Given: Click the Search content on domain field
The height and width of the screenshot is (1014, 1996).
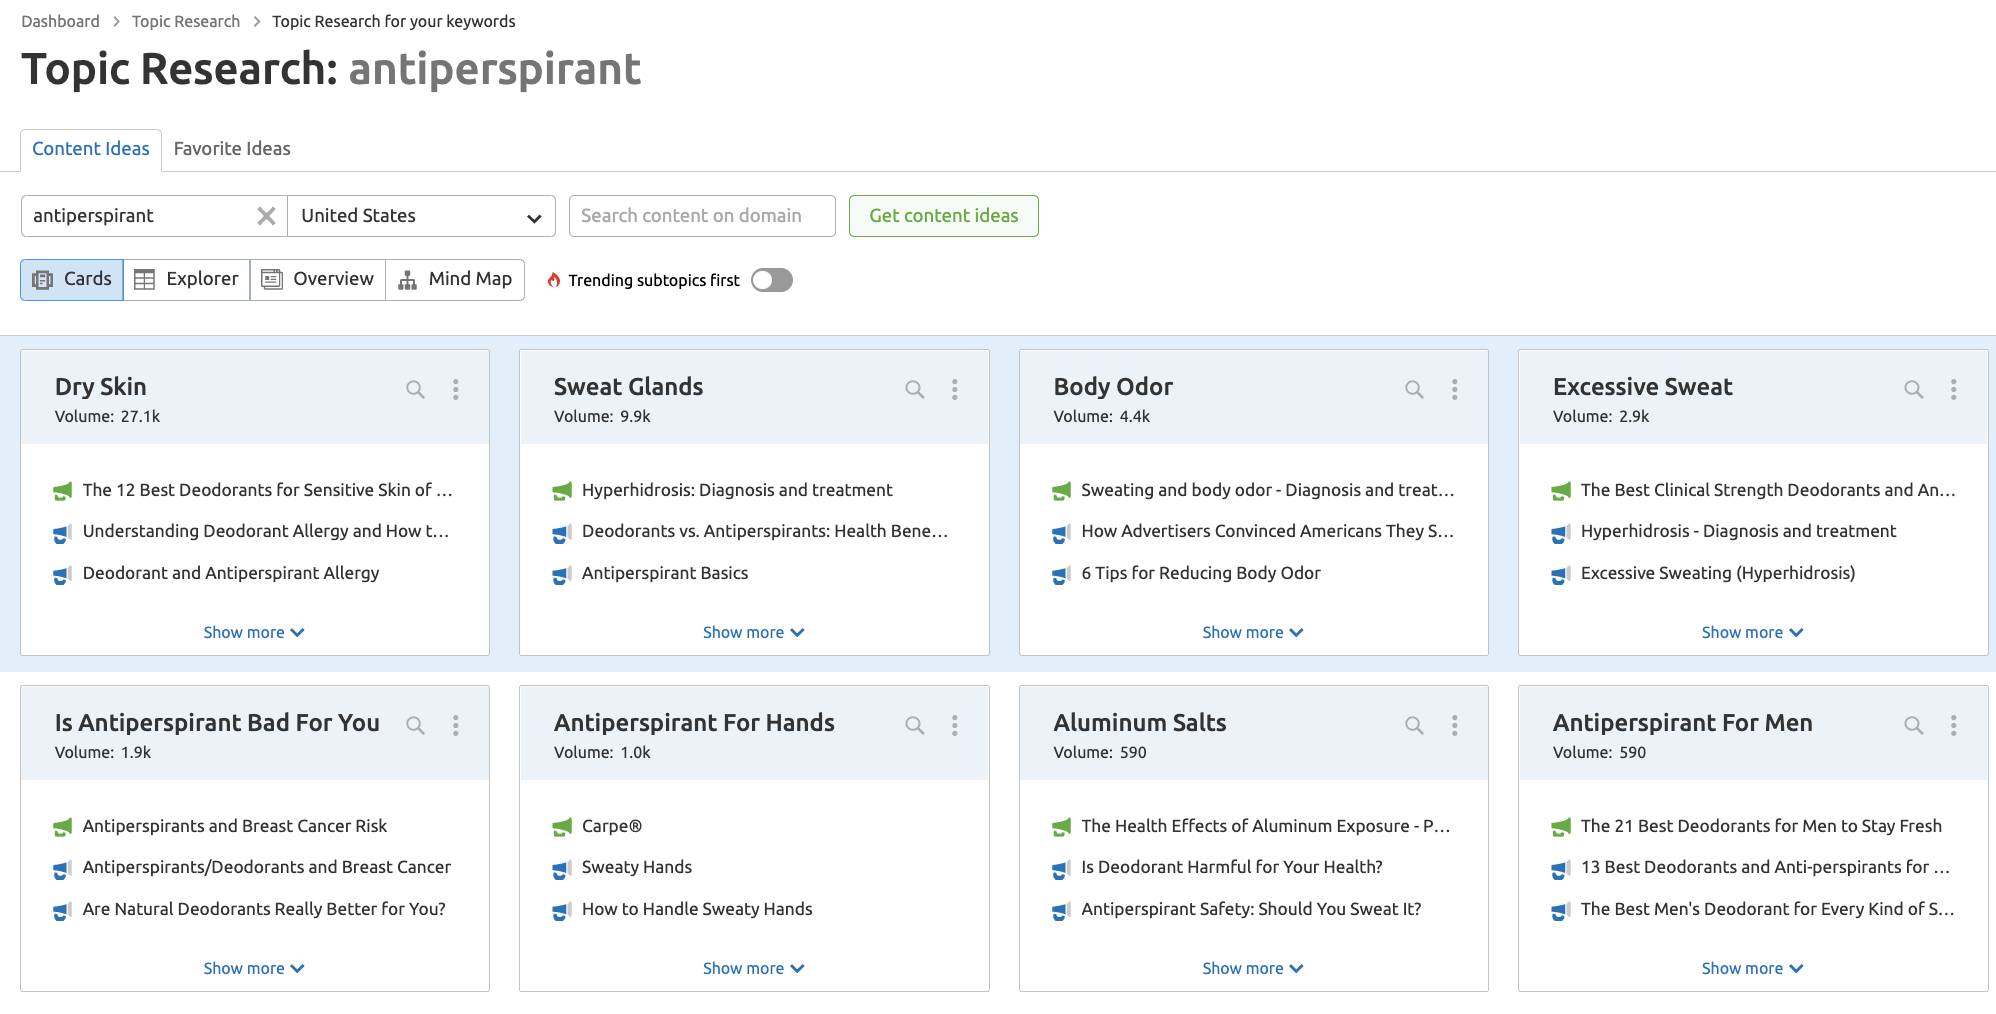Looking at the screenshot, I should tap(701, 215).
